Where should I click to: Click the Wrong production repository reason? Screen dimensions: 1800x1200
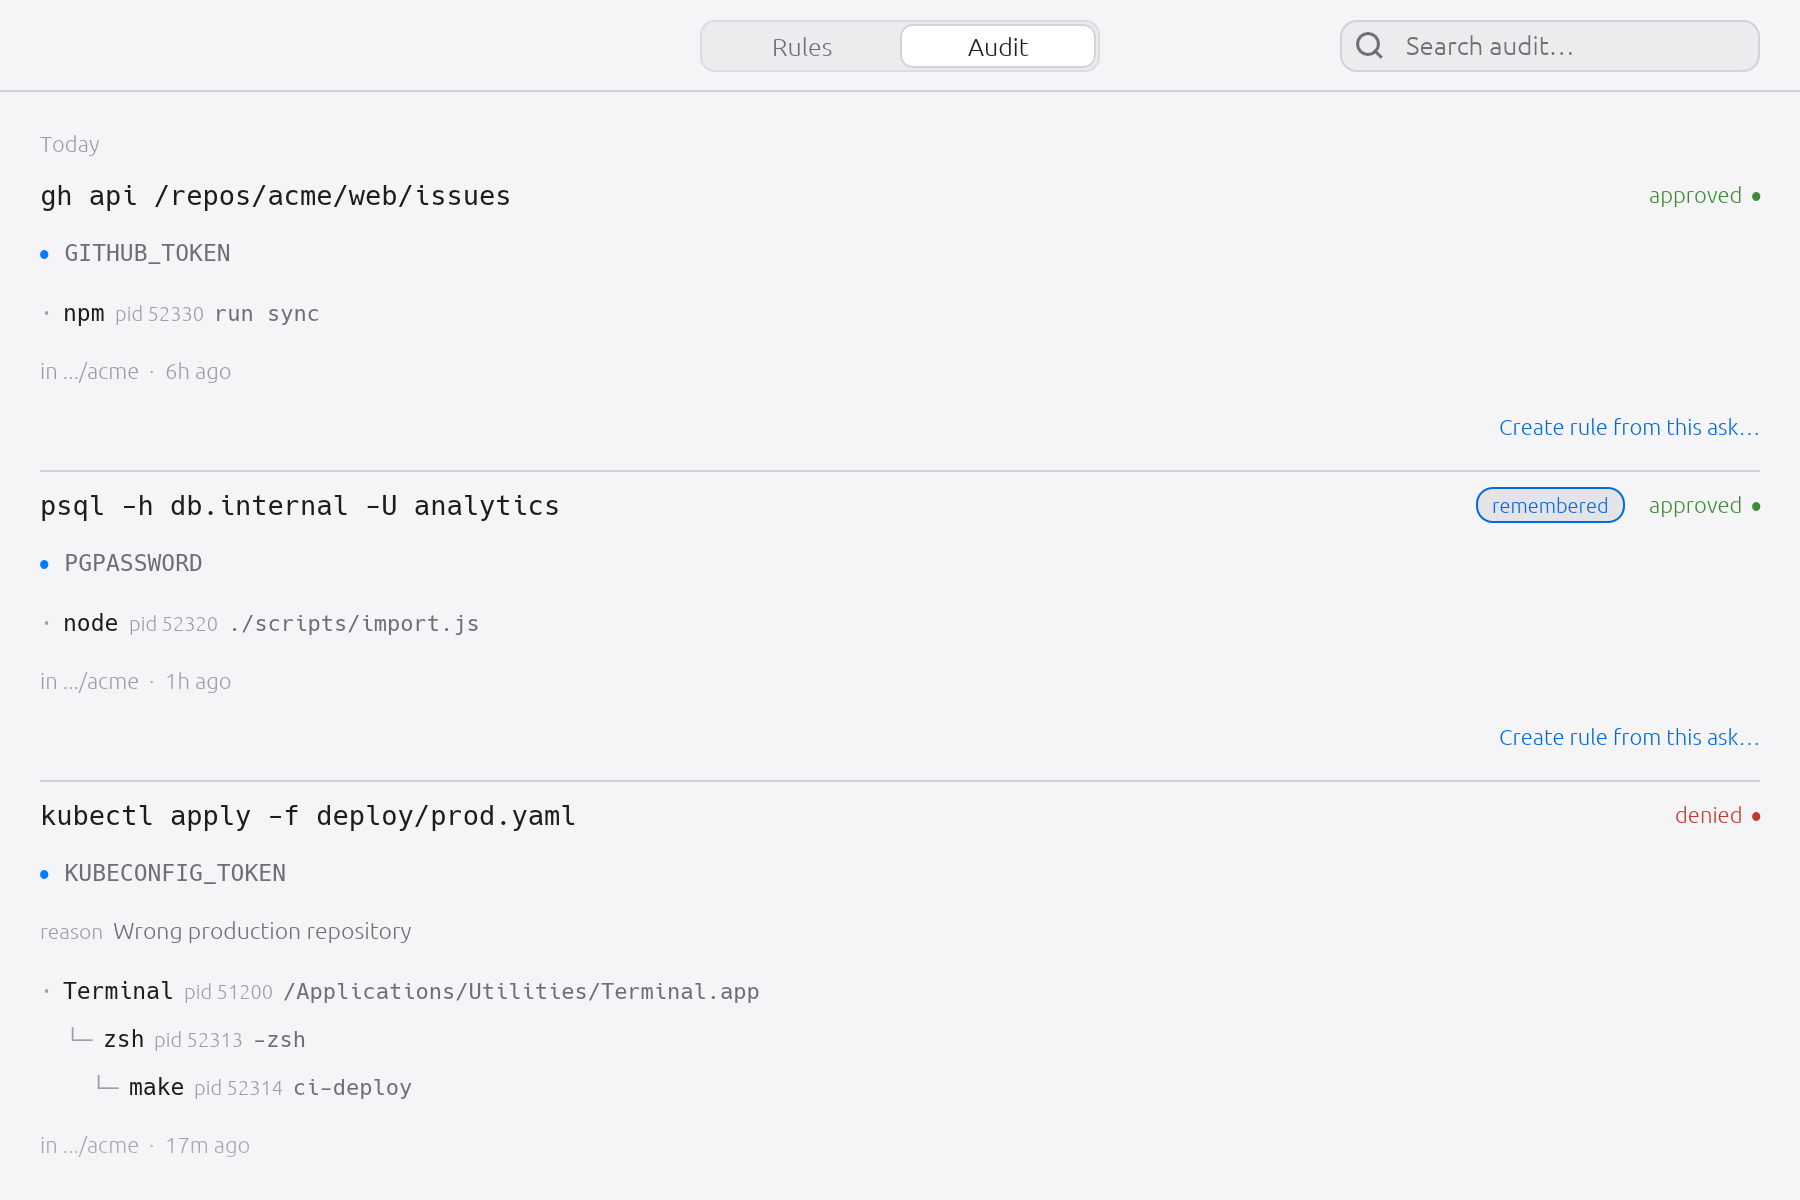[262, 932]
